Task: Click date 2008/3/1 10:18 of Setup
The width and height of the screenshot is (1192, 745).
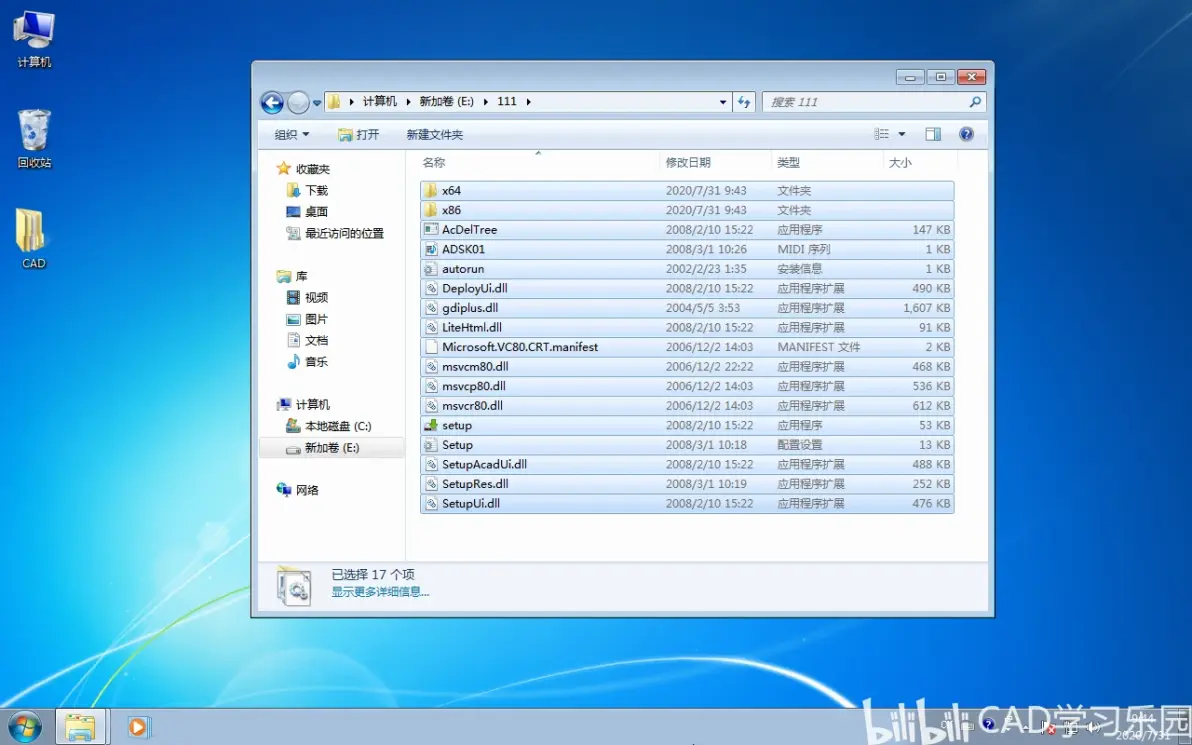Action: point(706,445)
